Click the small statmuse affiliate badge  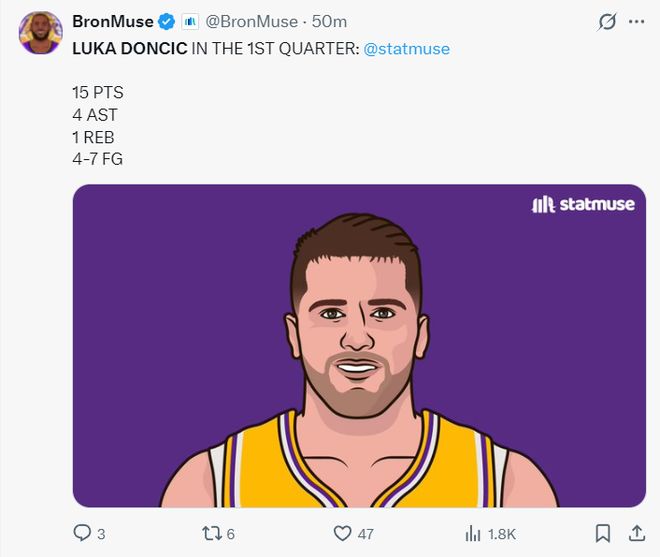pos(189,22)
